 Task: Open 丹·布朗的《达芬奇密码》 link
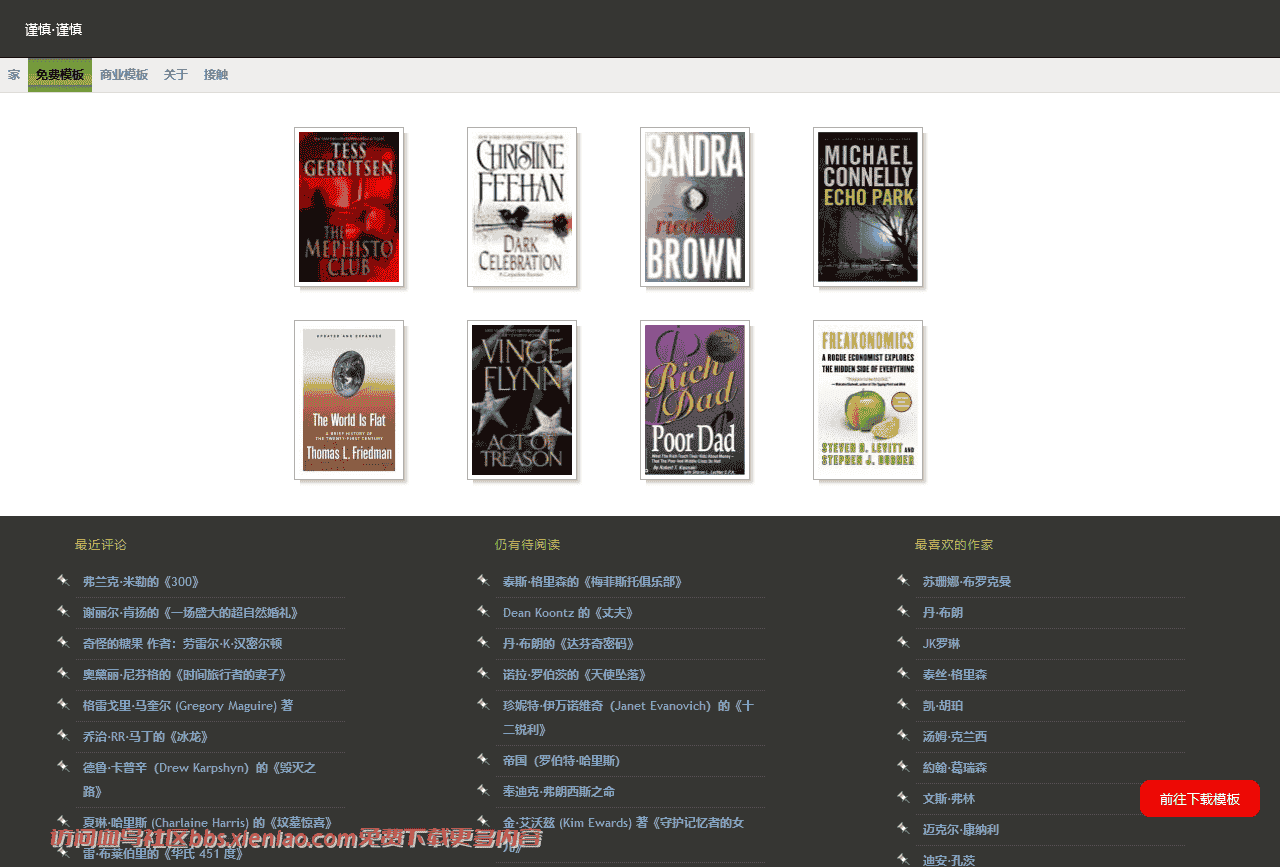[x=569, y=644]
